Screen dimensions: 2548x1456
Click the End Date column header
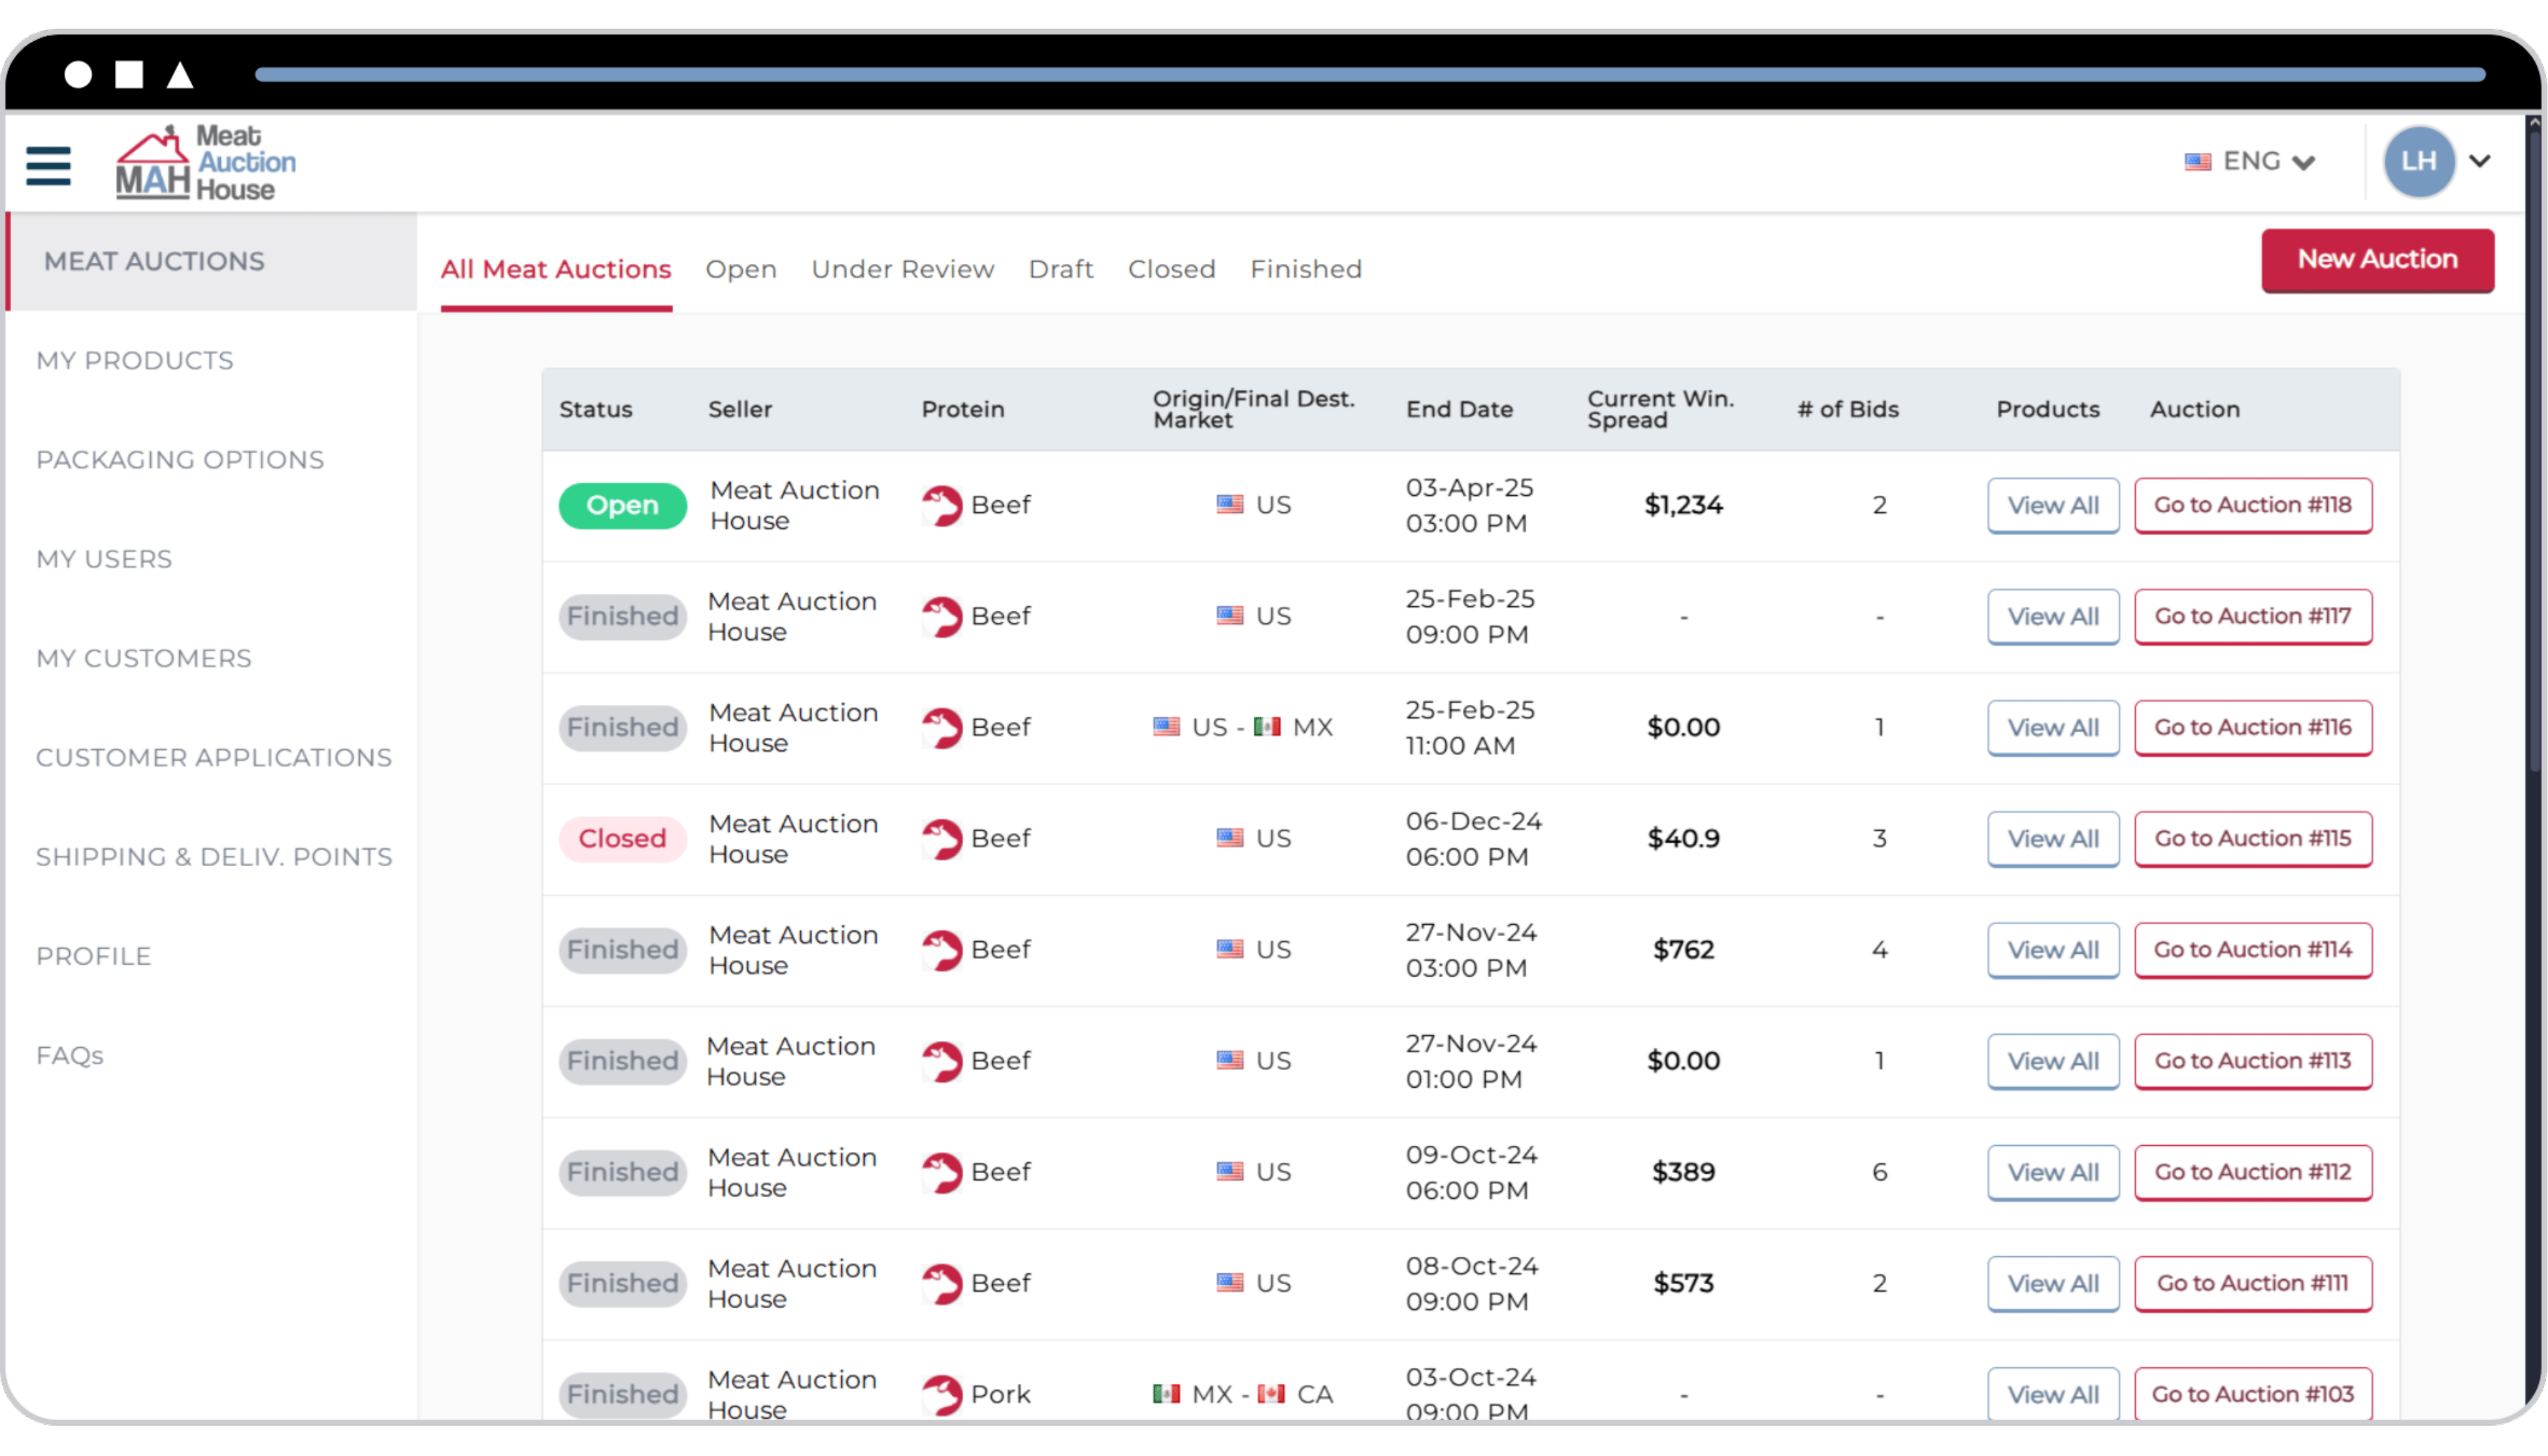[x=1459, y=409]
